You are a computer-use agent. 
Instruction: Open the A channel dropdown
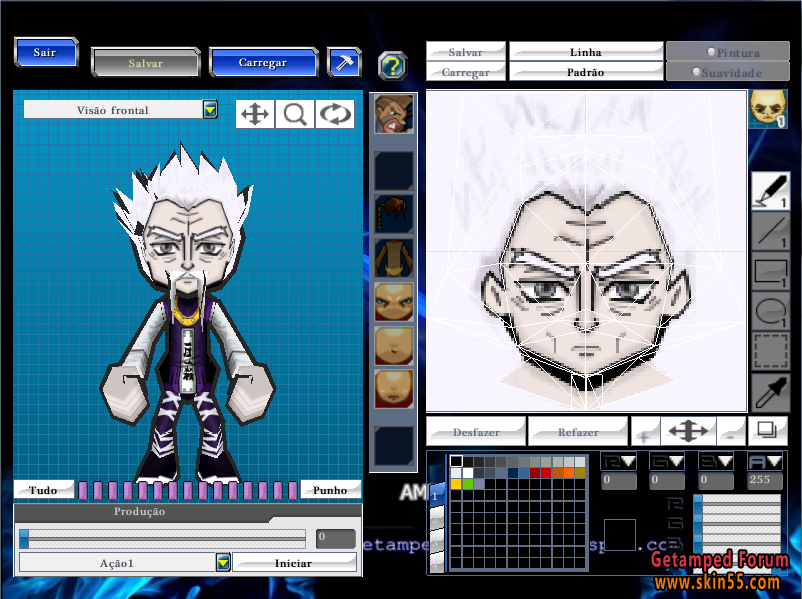765,462
